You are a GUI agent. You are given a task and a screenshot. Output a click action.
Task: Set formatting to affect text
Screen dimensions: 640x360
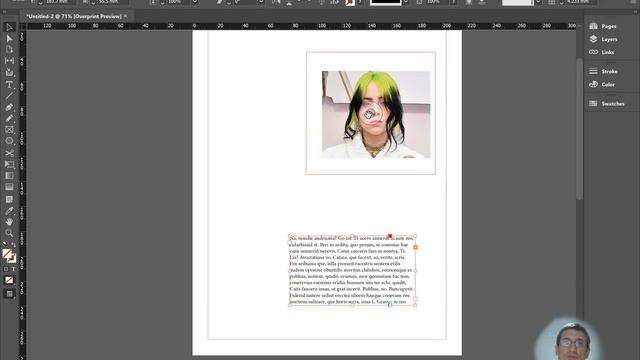(x=13, y=269)
